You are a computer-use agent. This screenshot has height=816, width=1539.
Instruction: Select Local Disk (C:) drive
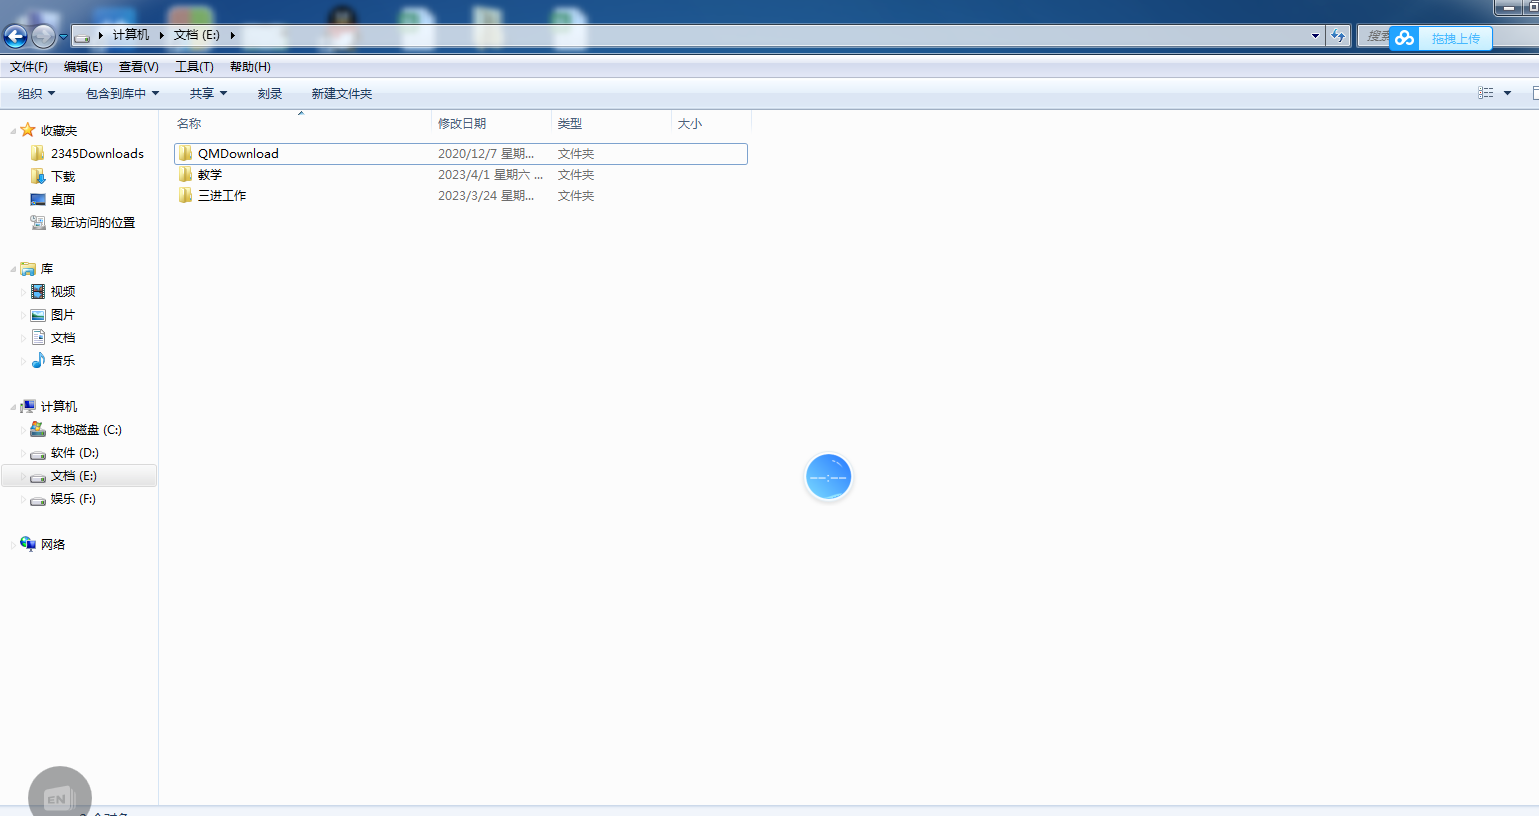click(x=85, y=429)
